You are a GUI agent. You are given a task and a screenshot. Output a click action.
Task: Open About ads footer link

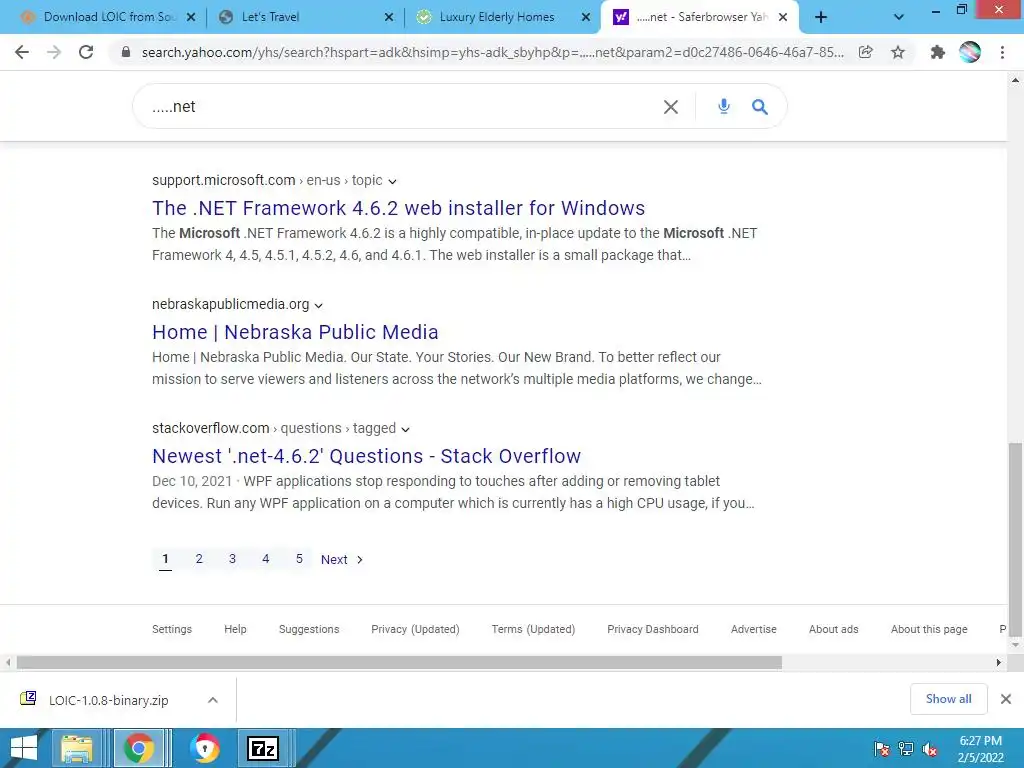(x=833, y=629)
